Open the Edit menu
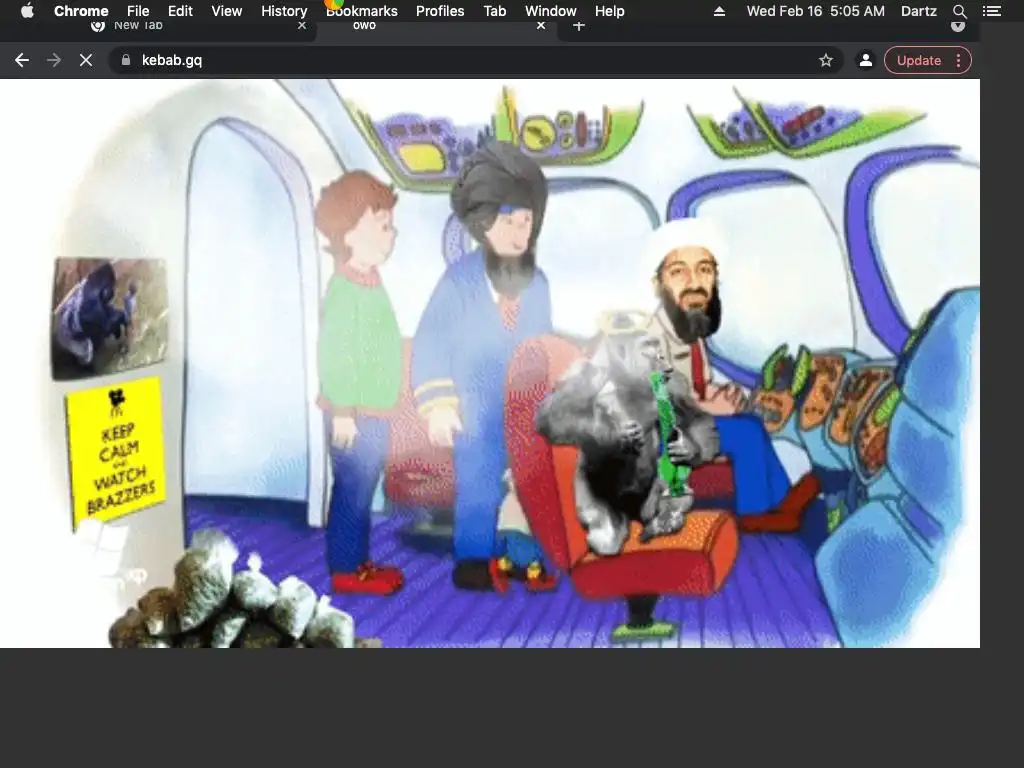The image size is (1024, 768). (x=180, y=11)
